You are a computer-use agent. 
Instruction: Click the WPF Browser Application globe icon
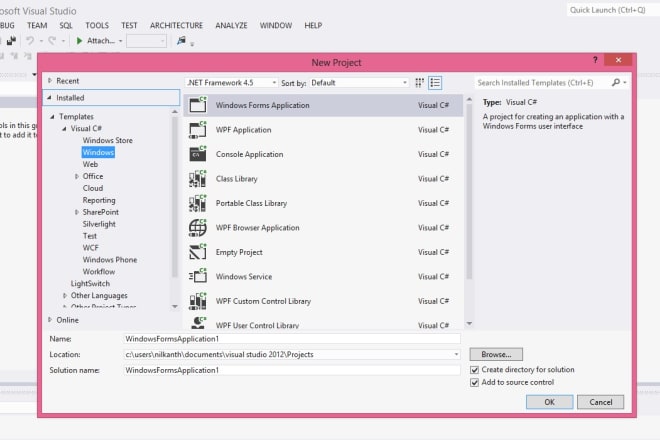coord(198,227)
